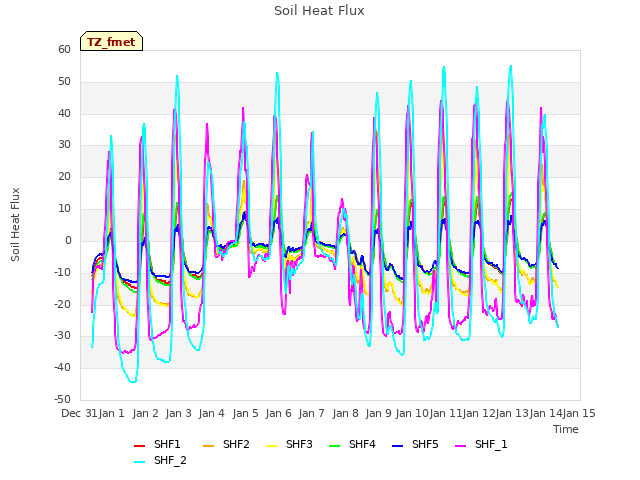
Task: Click the 30 y-axis tick label
Action: (64, 144)
